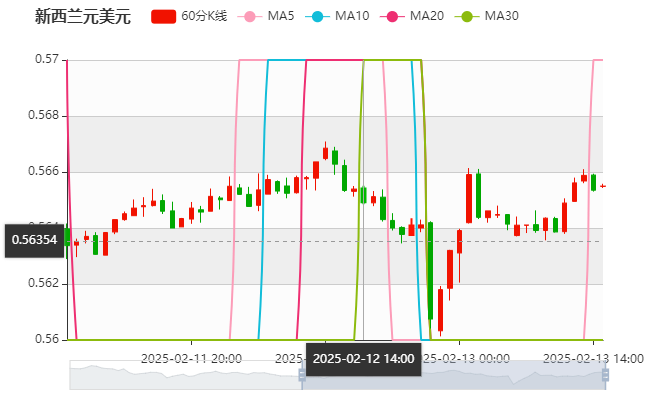Screen dimensions: 670x400
Task: Click the green MA30 legend marker
Action: pyautogui.click(x=466, y=16)
